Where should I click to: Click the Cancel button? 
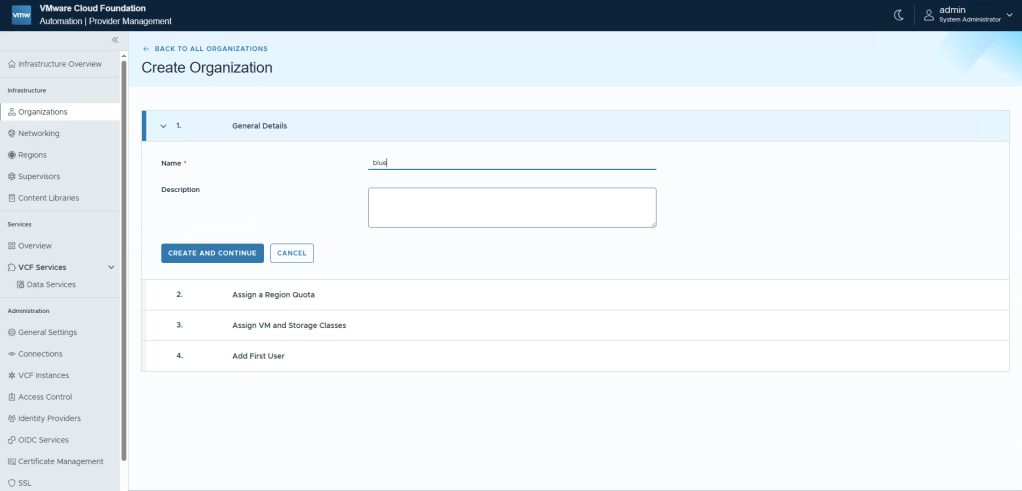pos(292,253)
